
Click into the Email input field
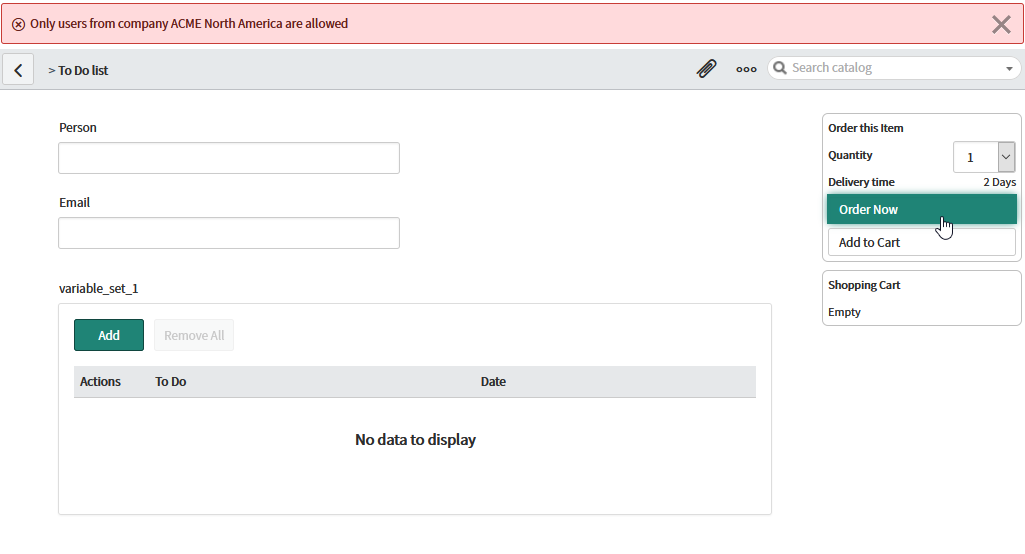(x=229, y=233)
